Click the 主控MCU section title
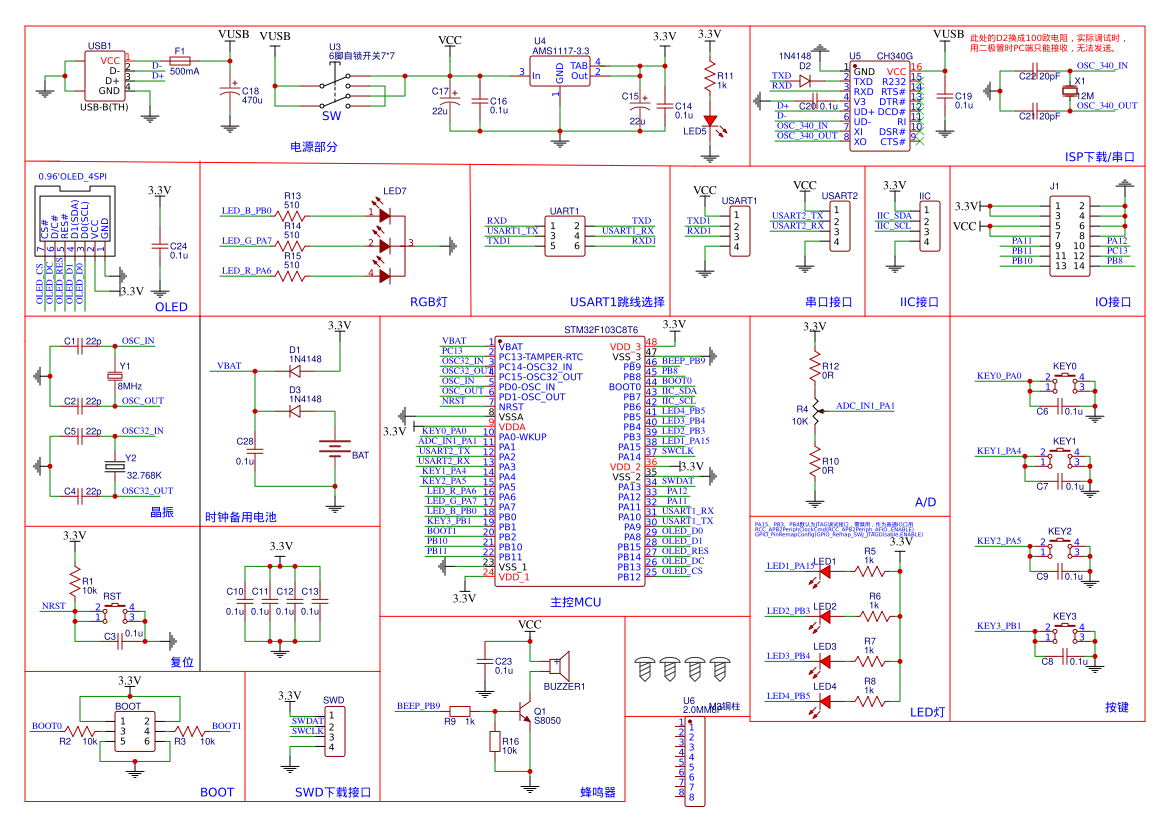This screenshot has height=828, width=1169. pyautogui.click(x=576, y=601)
